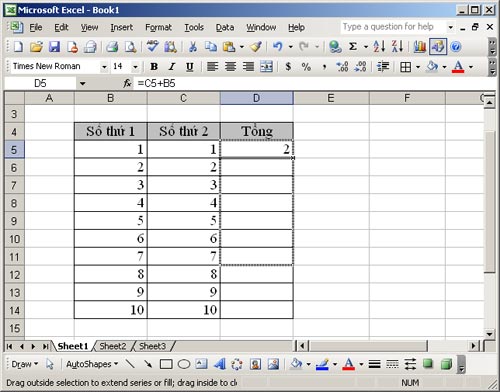Open the File menu
500x392 pixels.
click(x=36, y=27)
